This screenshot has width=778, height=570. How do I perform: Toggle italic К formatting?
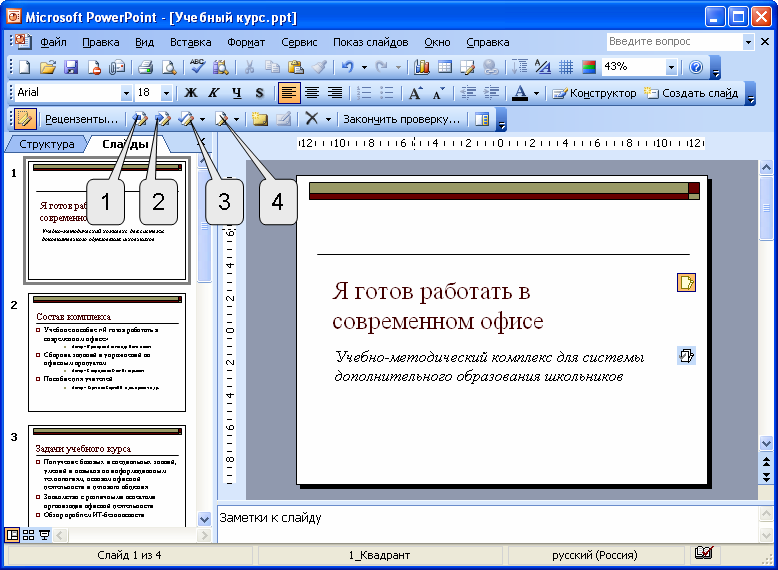214,93
